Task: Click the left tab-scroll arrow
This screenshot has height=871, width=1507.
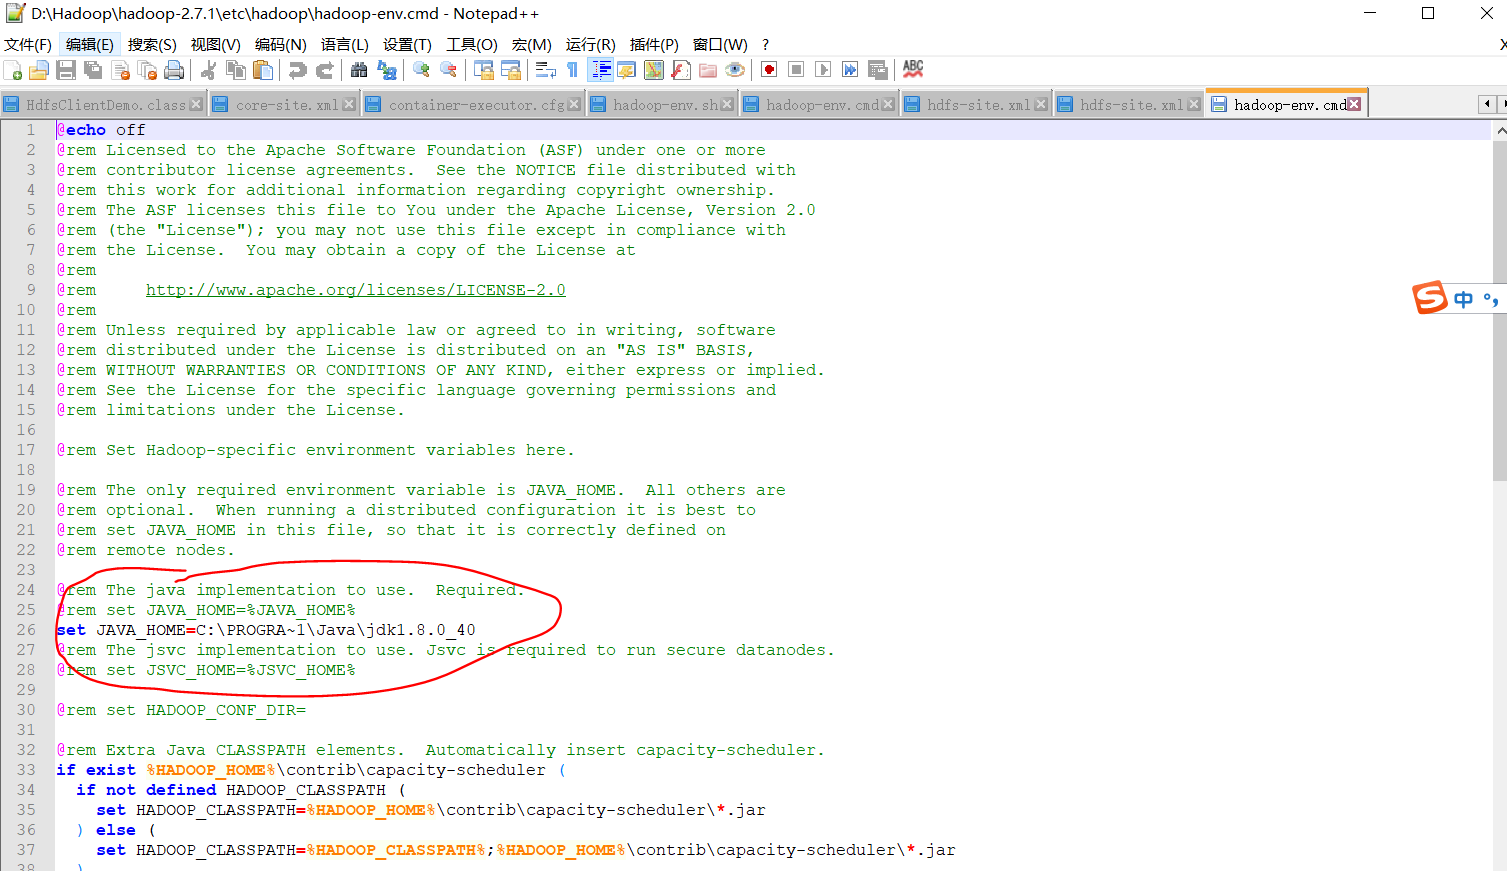Action: tap(1487, 104)
